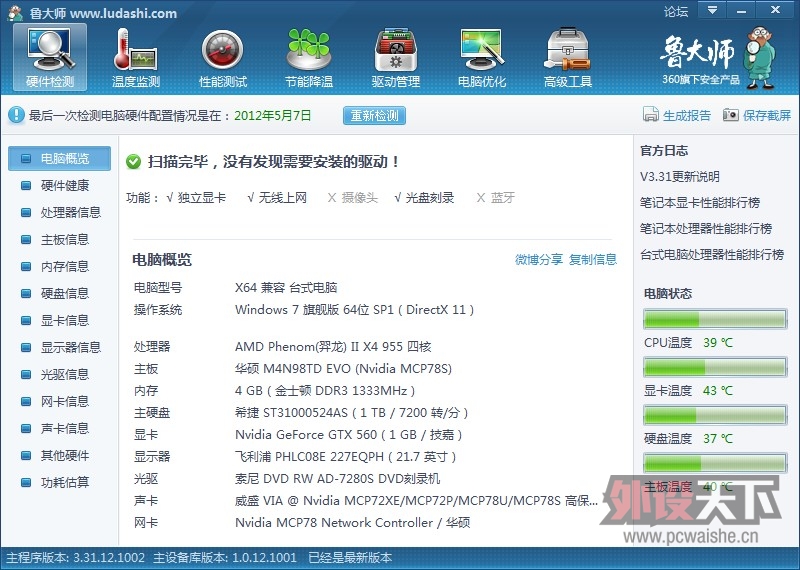
Task: Open the 电脑优化 PC optimization tool
Action: point(482,57)
